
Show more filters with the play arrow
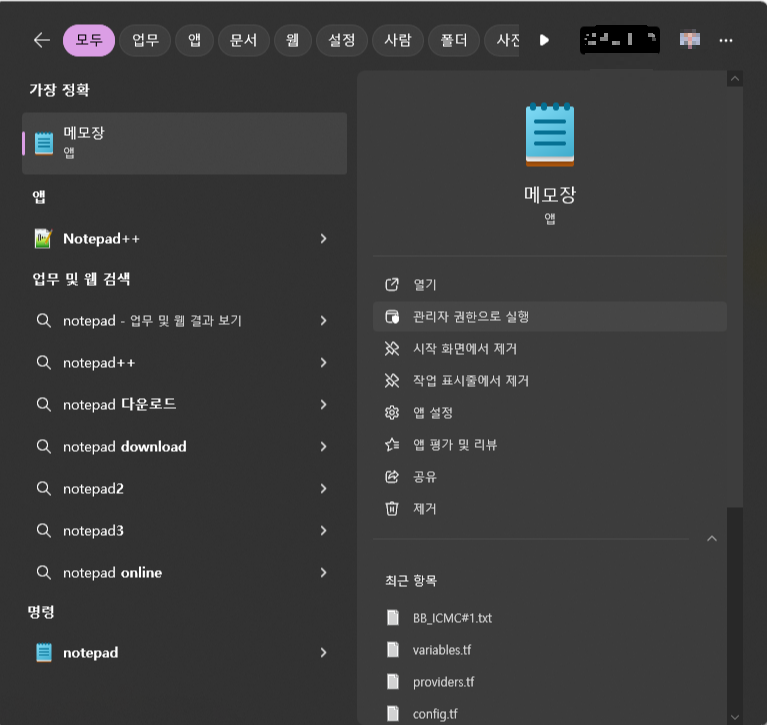(x=544, y=40)
